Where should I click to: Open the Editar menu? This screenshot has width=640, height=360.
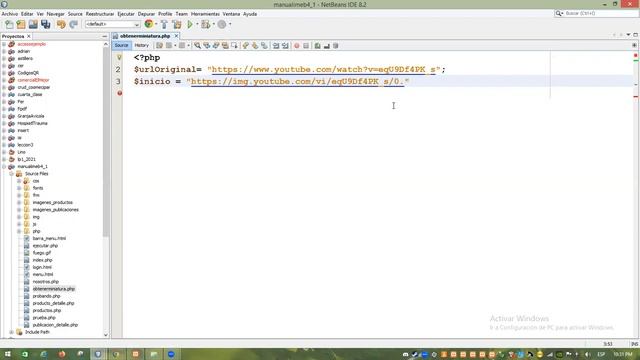pos(27,14)
